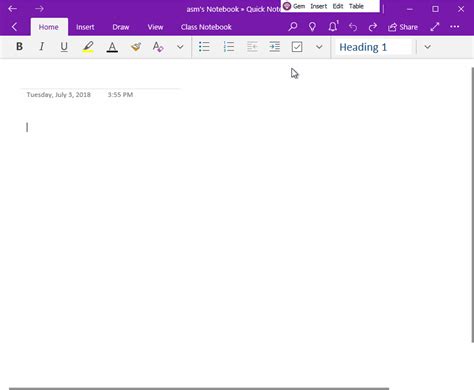
Task: Toggle italic formatting
Action: (41, 47)
